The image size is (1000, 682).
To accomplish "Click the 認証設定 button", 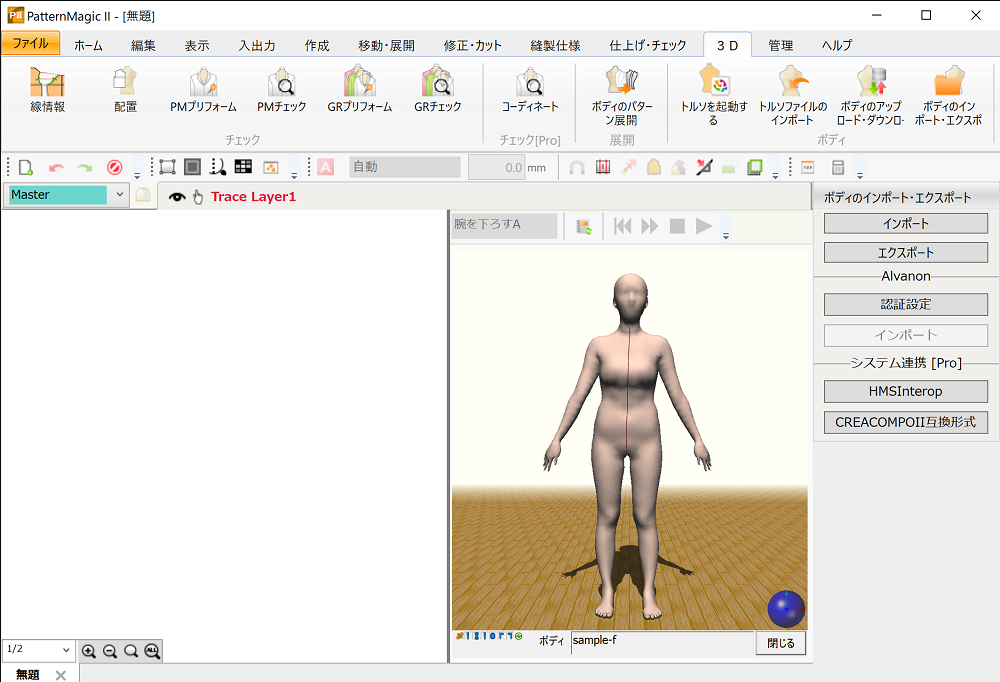I will (906, 304).
